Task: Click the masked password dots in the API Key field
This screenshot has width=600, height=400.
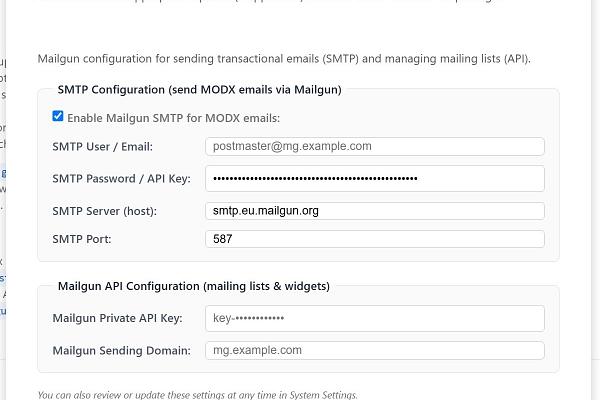Action: [315, 179]
